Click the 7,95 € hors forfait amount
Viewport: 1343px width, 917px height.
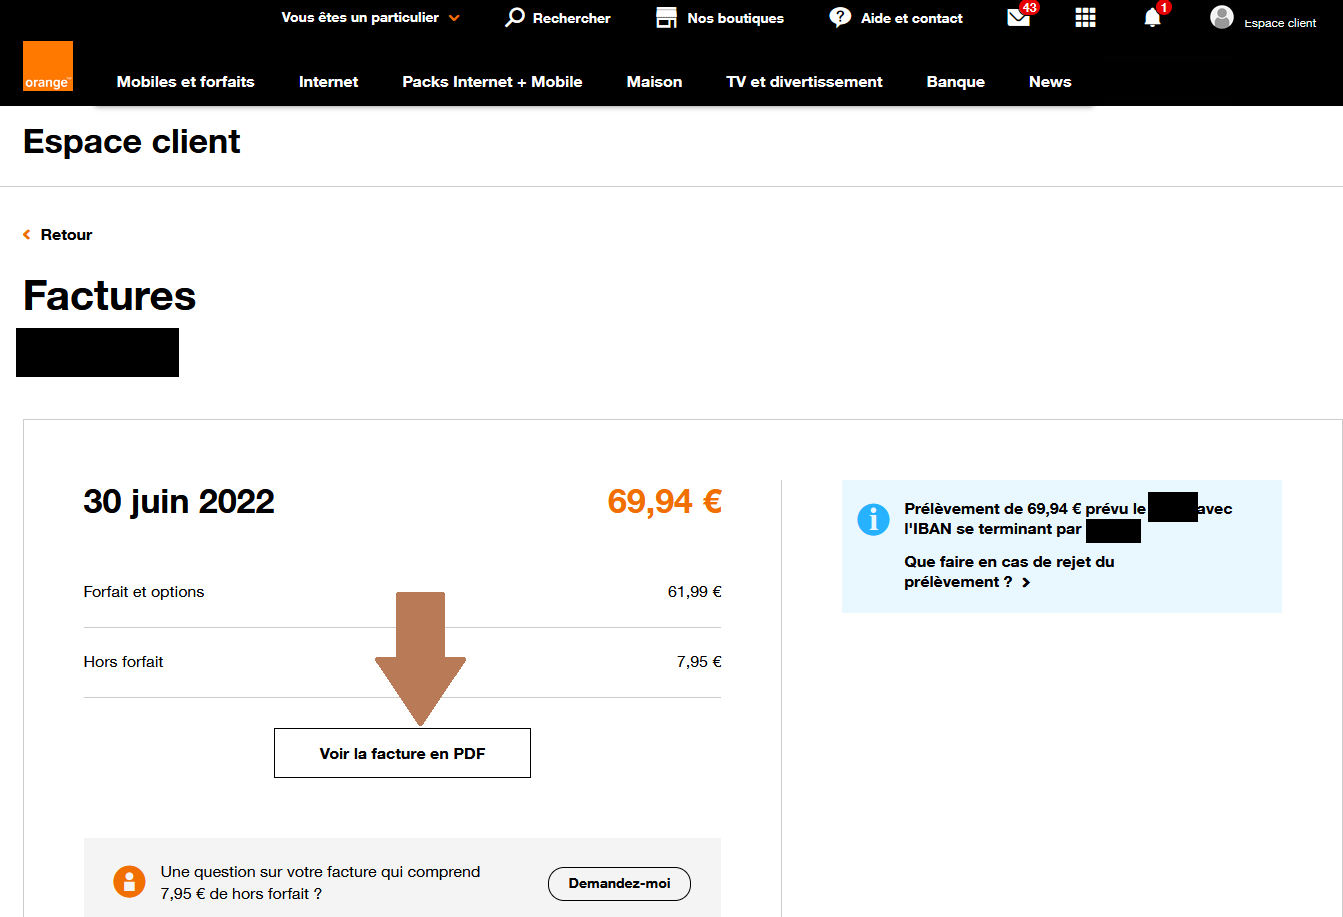coord(699,662)
